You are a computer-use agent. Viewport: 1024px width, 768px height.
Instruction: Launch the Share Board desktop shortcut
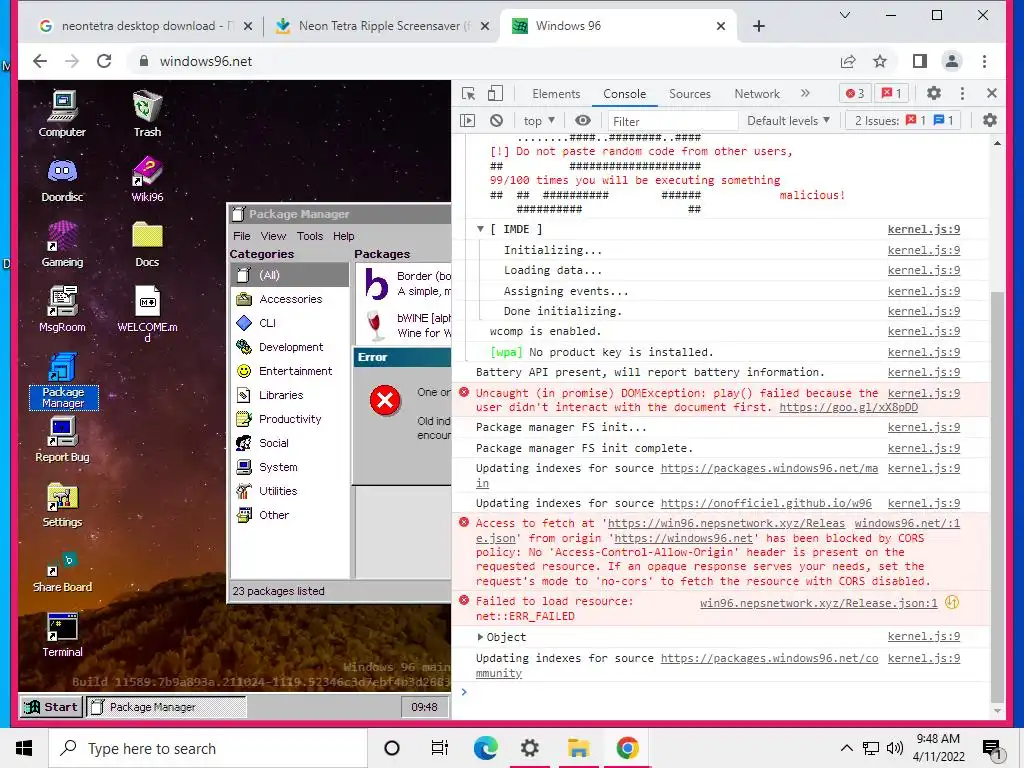point(62,571)
